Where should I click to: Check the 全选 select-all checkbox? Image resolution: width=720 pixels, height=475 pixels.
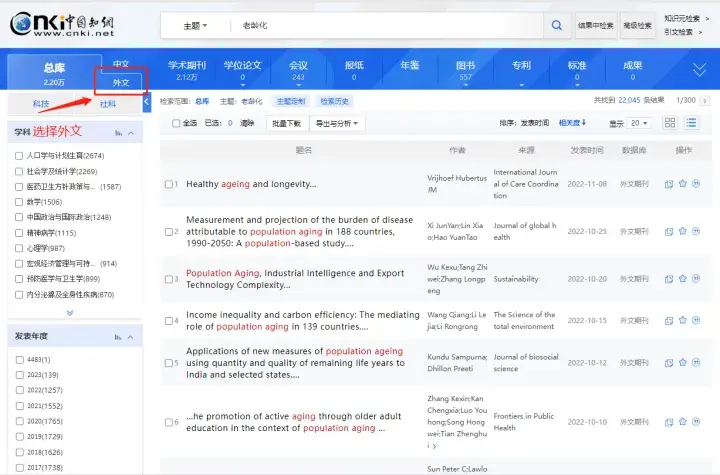[177, 124]
